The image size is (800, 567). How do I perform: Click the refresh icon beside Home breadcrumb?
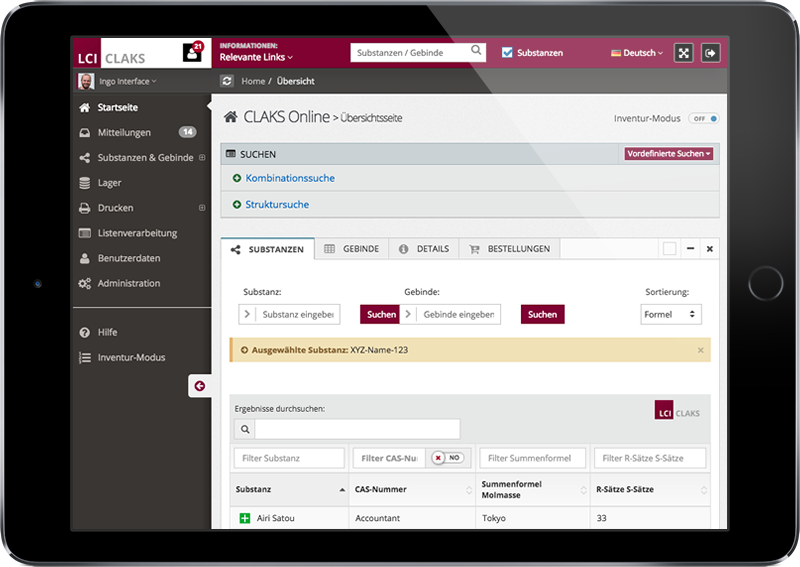[x=227, y=81]
